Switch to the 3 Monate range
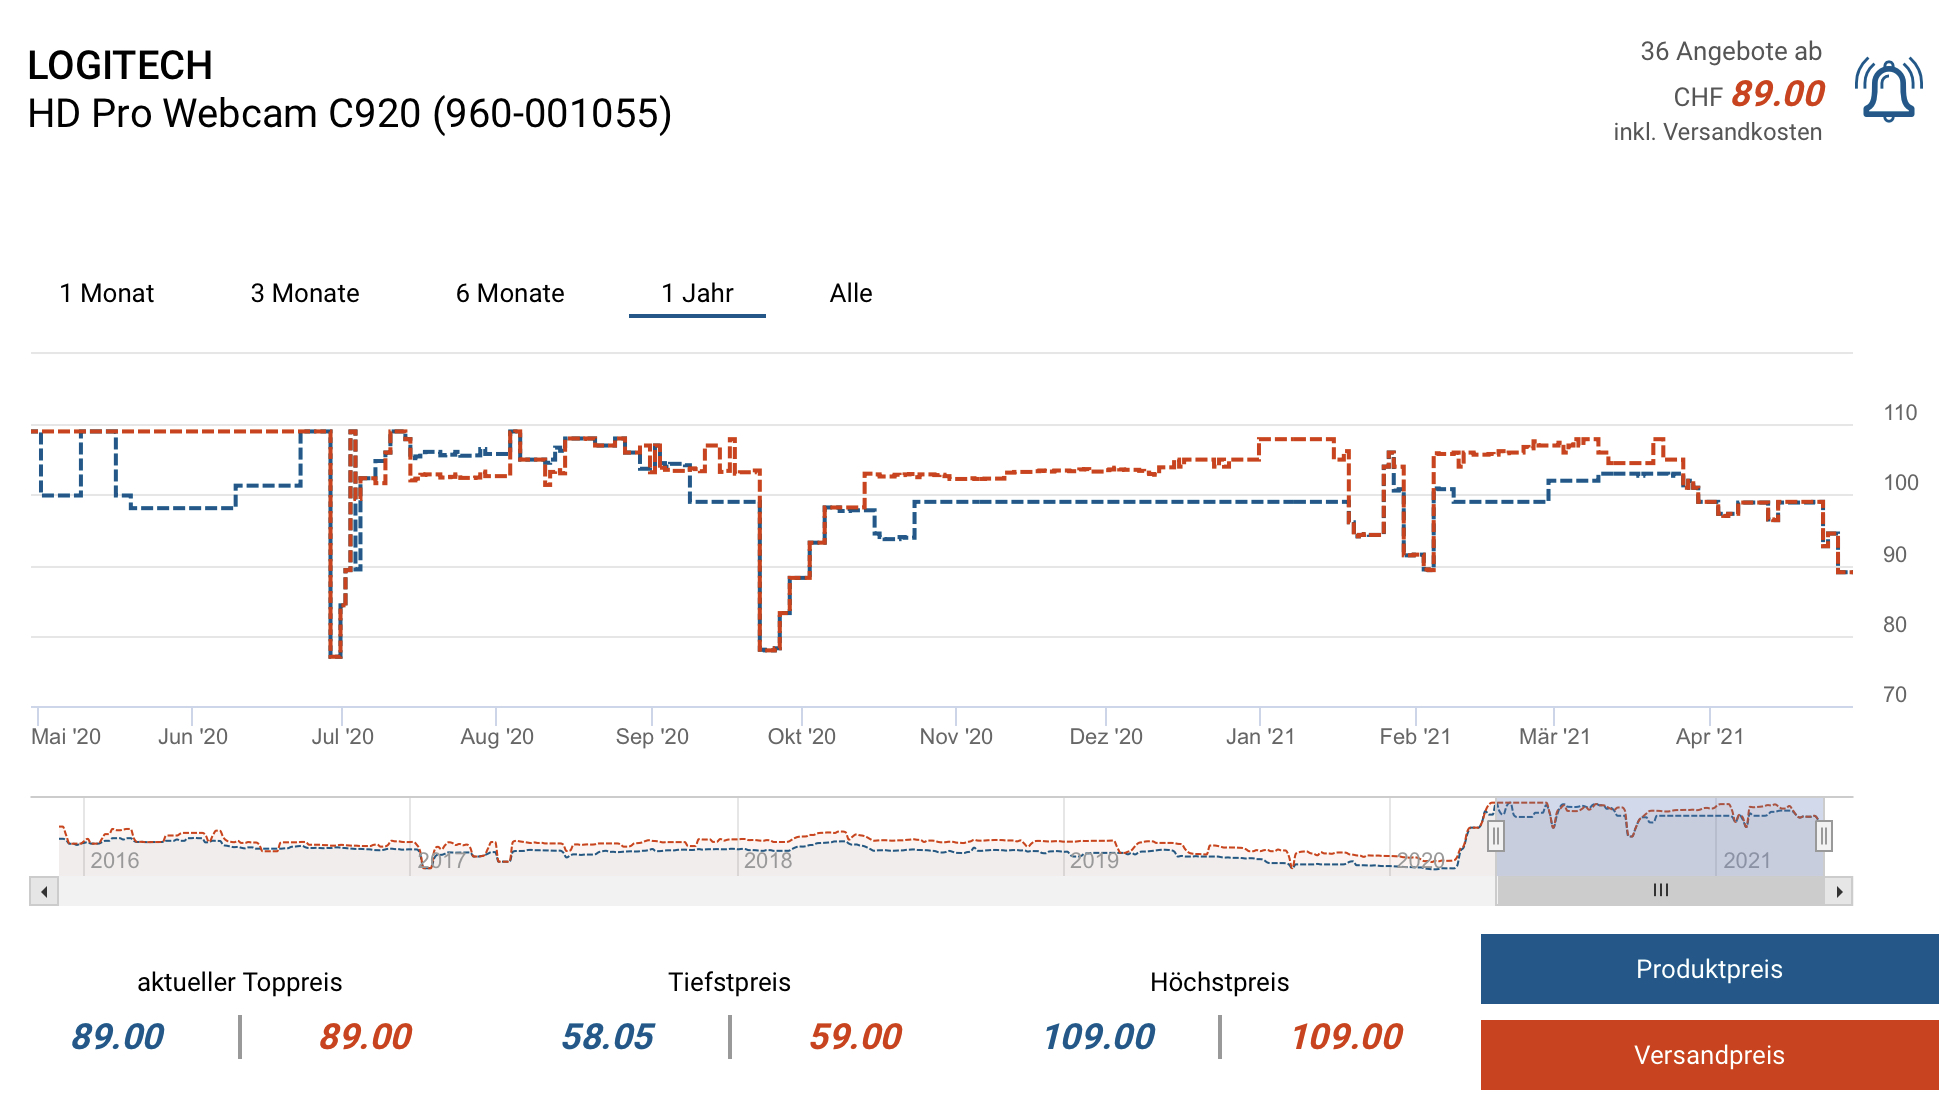Viewport: 1939px width, 1094px height. coord(305,293)
